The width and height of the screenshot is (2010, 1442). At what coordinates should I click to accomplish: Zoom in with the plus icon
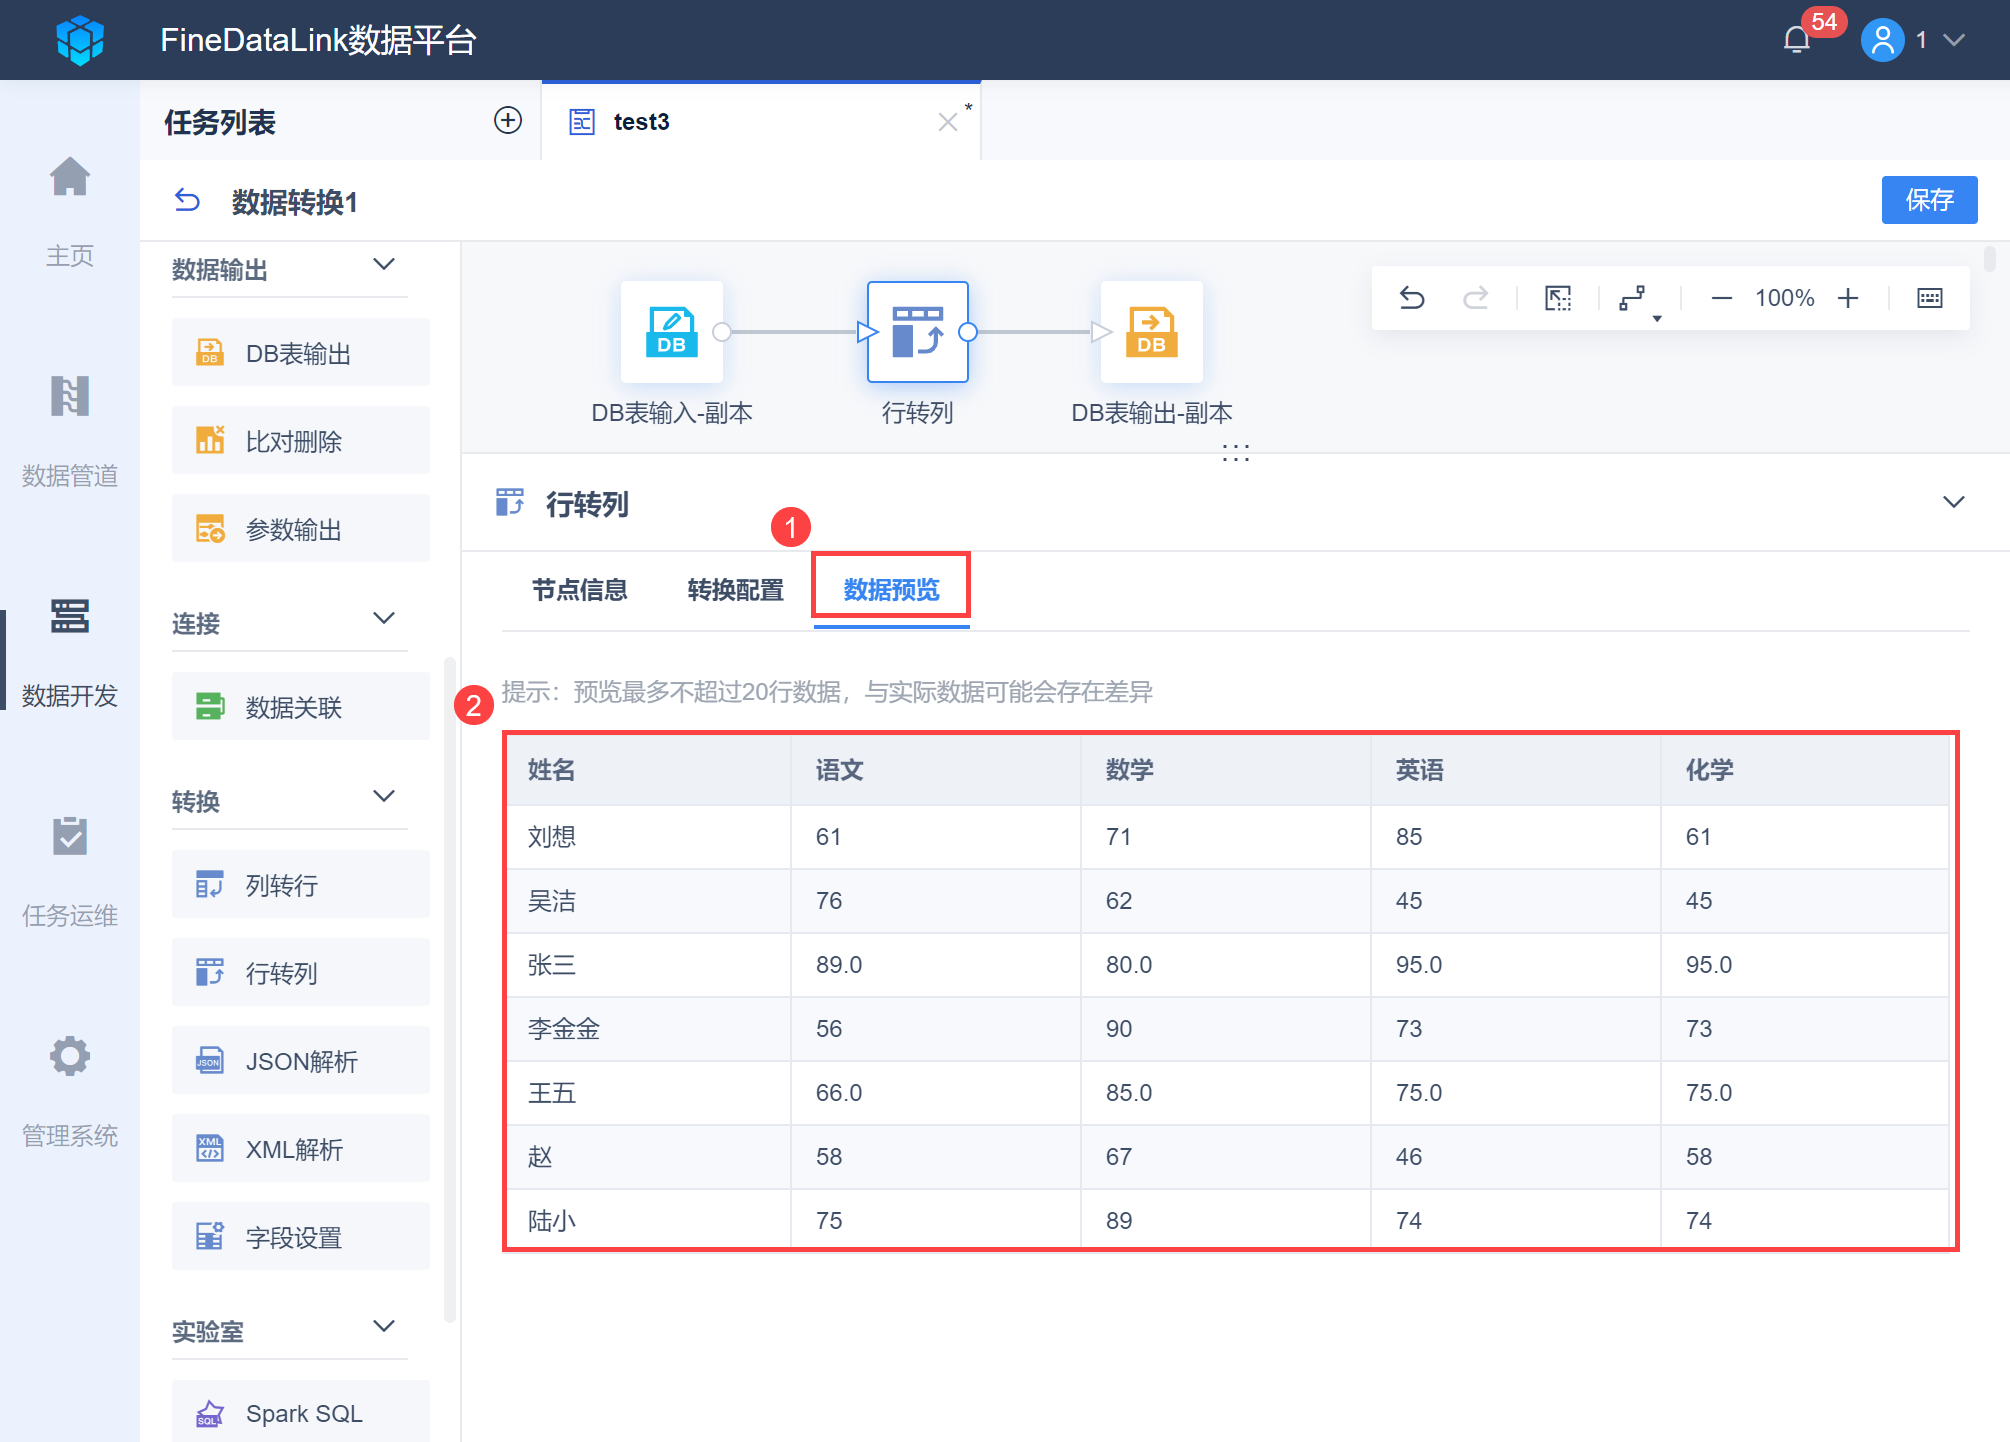pos(1848,298)
